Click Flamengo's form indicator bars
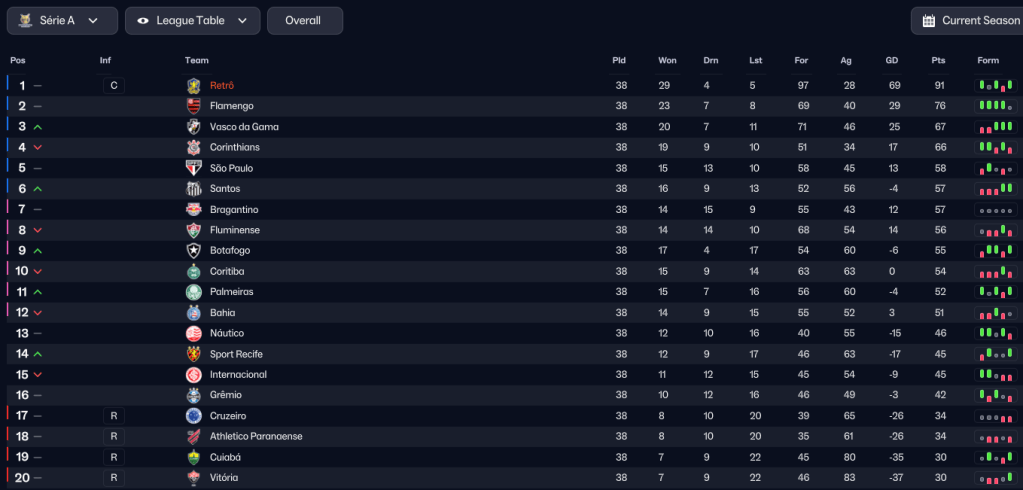The width and height of the screenshot is (1023, 490). click(x=996, y=106)
